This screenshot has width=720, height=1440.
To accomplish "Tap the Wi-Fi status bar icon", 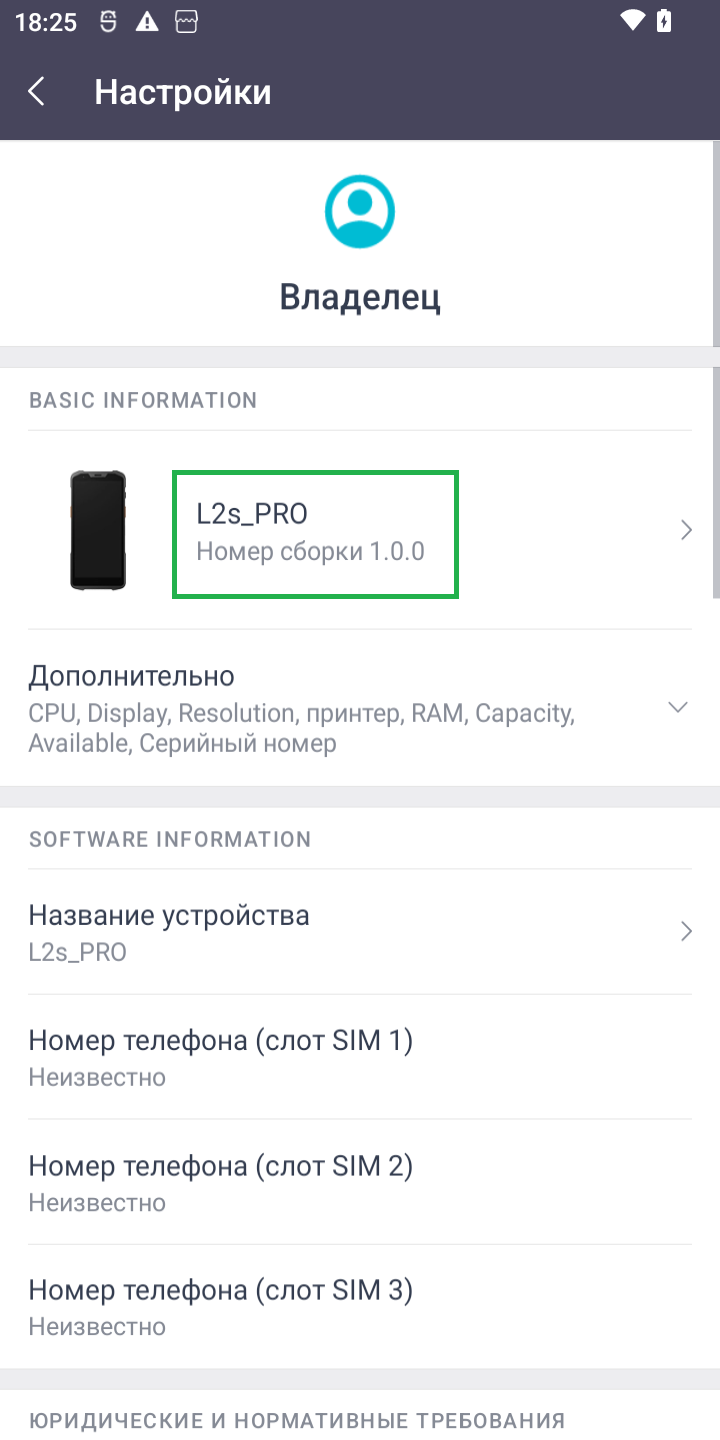I will coord(632,21).
